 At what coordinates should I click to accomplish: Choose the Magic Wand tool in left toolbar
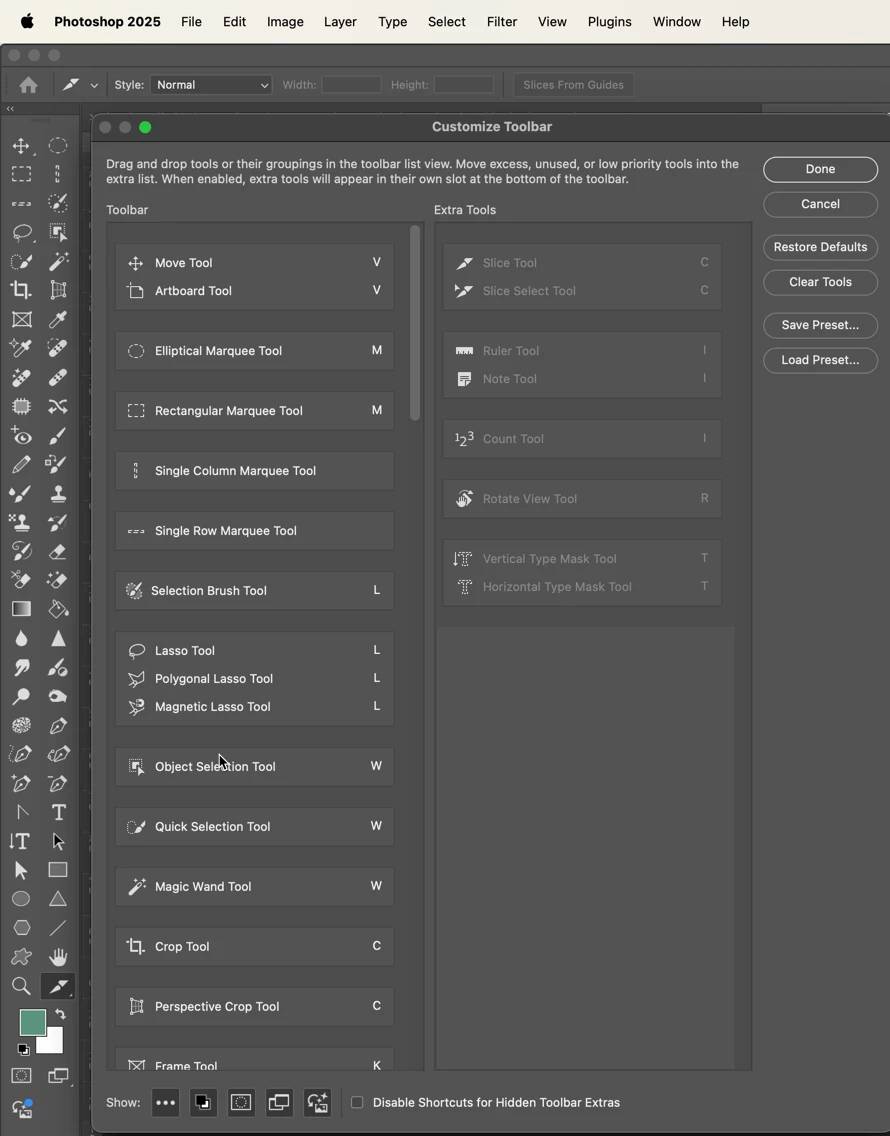point(58,262)
